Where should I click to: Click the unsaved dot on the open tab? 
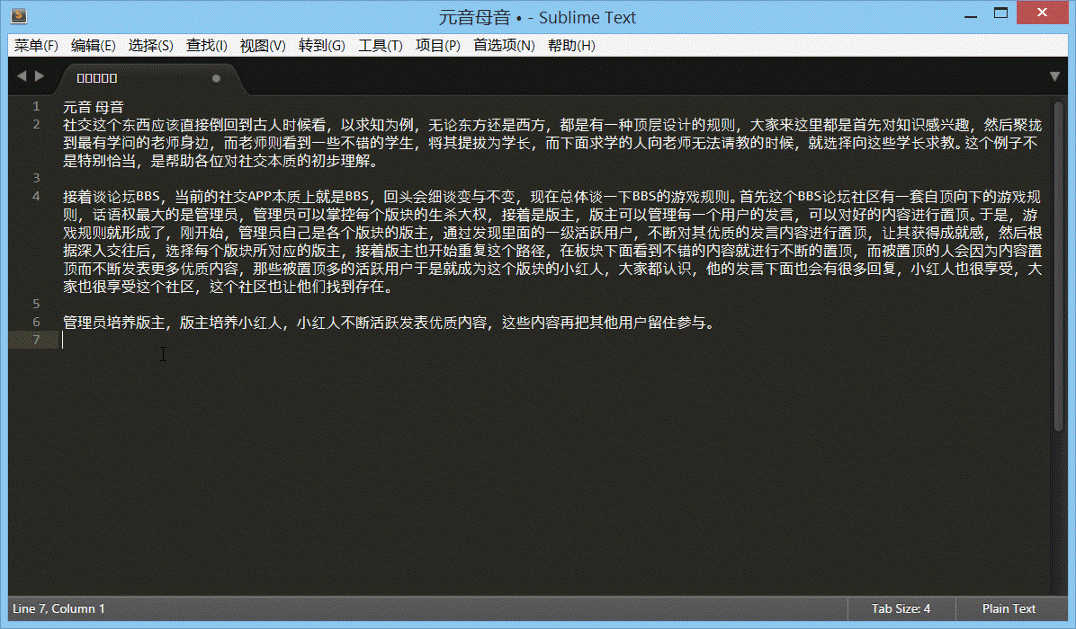(216, 78)
